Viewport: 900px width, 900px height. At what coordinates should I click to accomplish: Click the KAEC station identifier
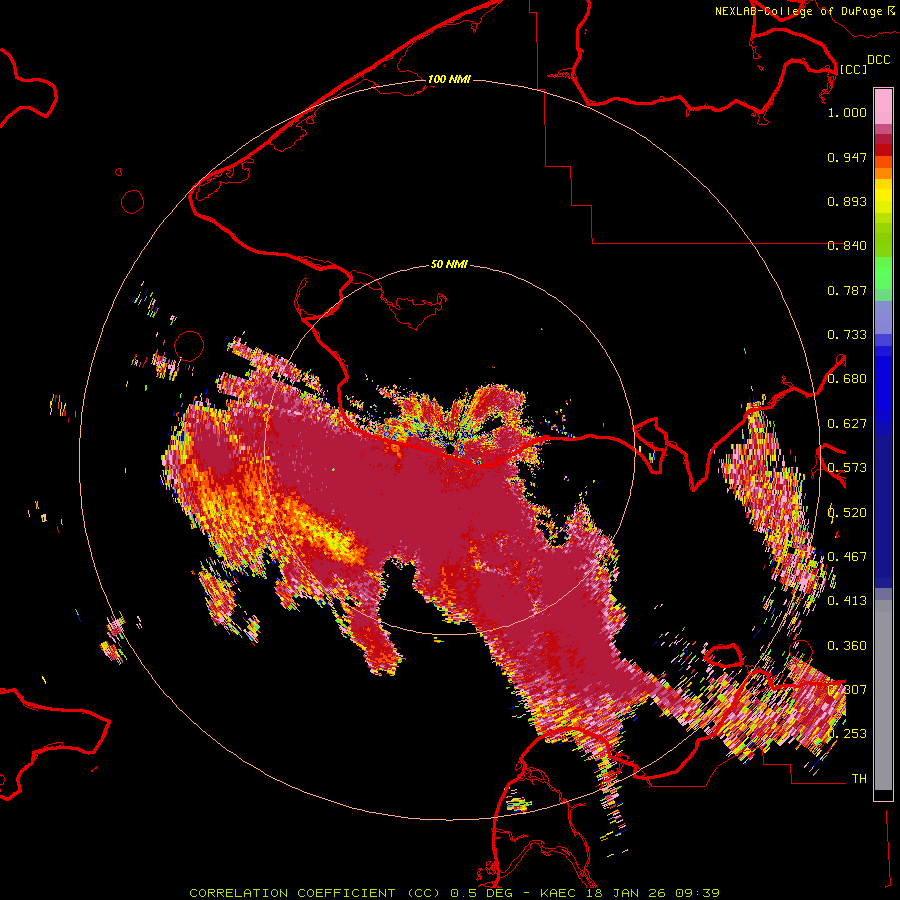pos(560,893)
